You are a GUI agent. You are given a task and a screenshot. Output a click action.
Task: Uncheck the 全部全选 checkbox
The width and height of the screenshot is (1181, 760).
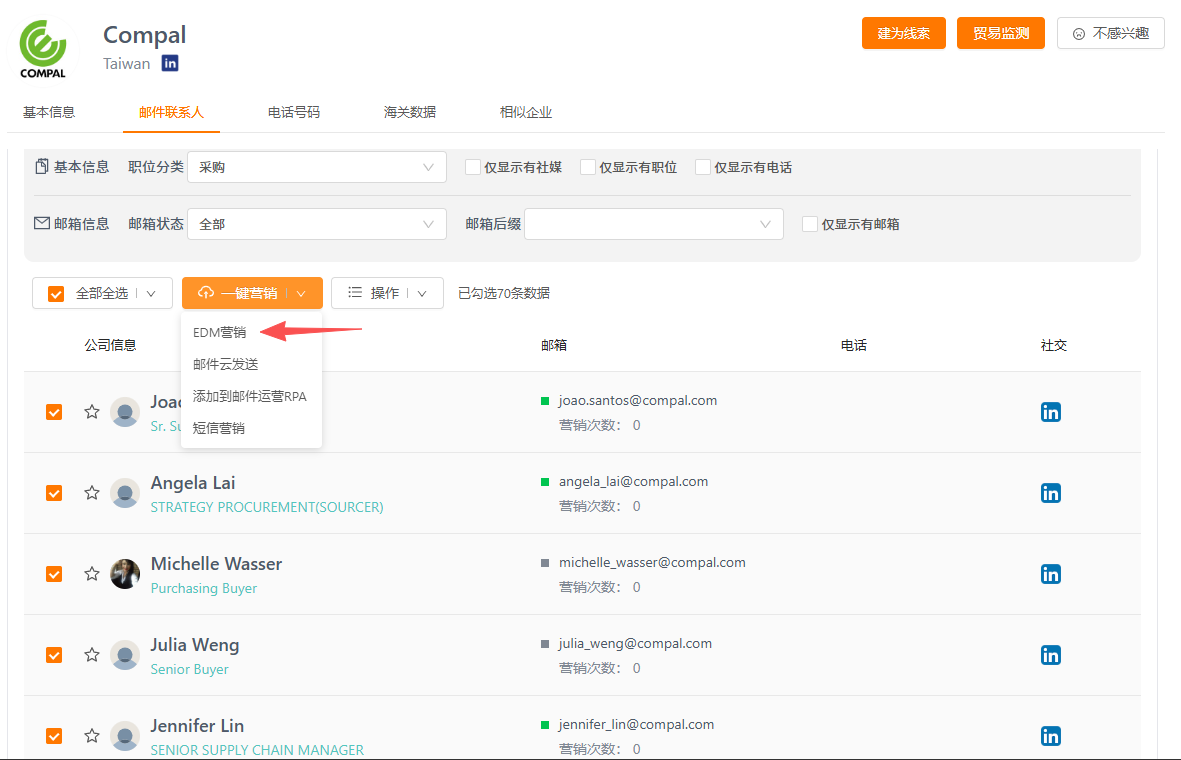[56, 293]
